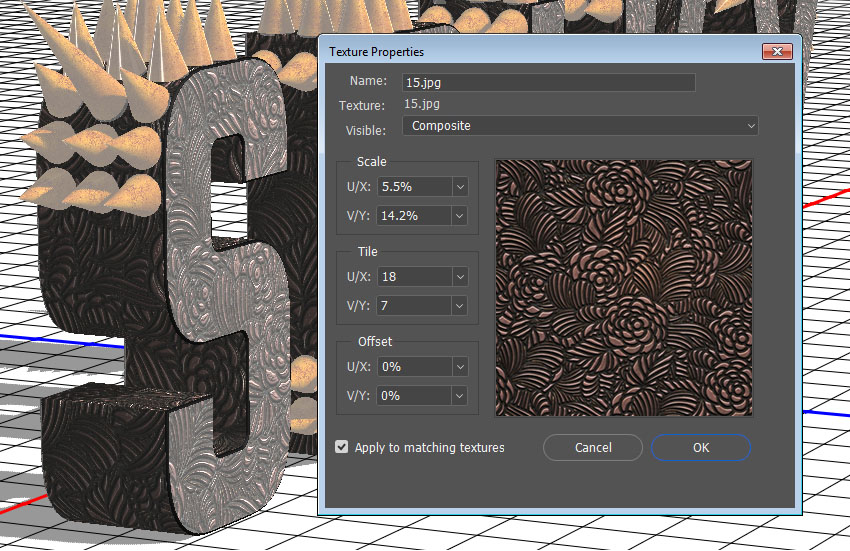Click the Texture Properties title text
Image resolution: width=850 pixels, height=551 pixels.
click(376, 52)
